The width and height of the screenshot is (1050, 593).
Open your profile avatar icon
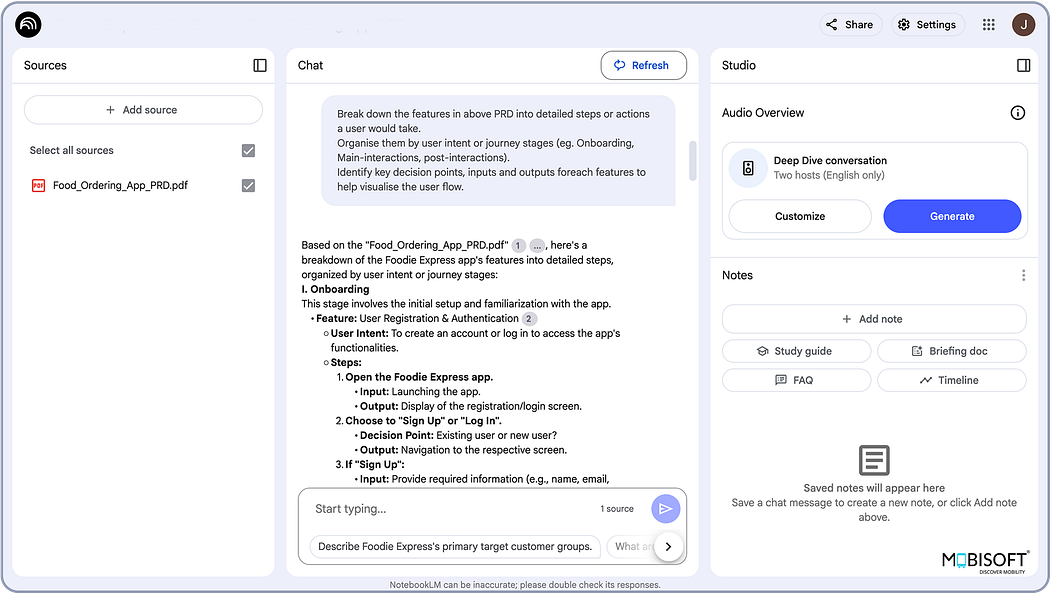(1023, 24)
